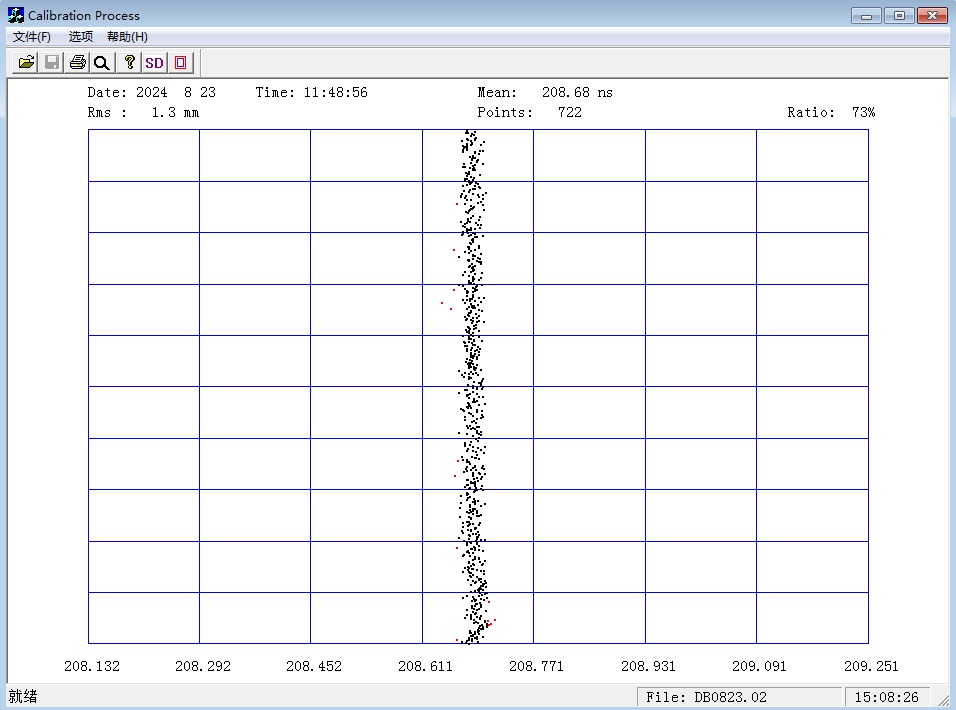Screen dimensions: 956x710
Task: Close the Calibration Process window
Action: (932, 16)
